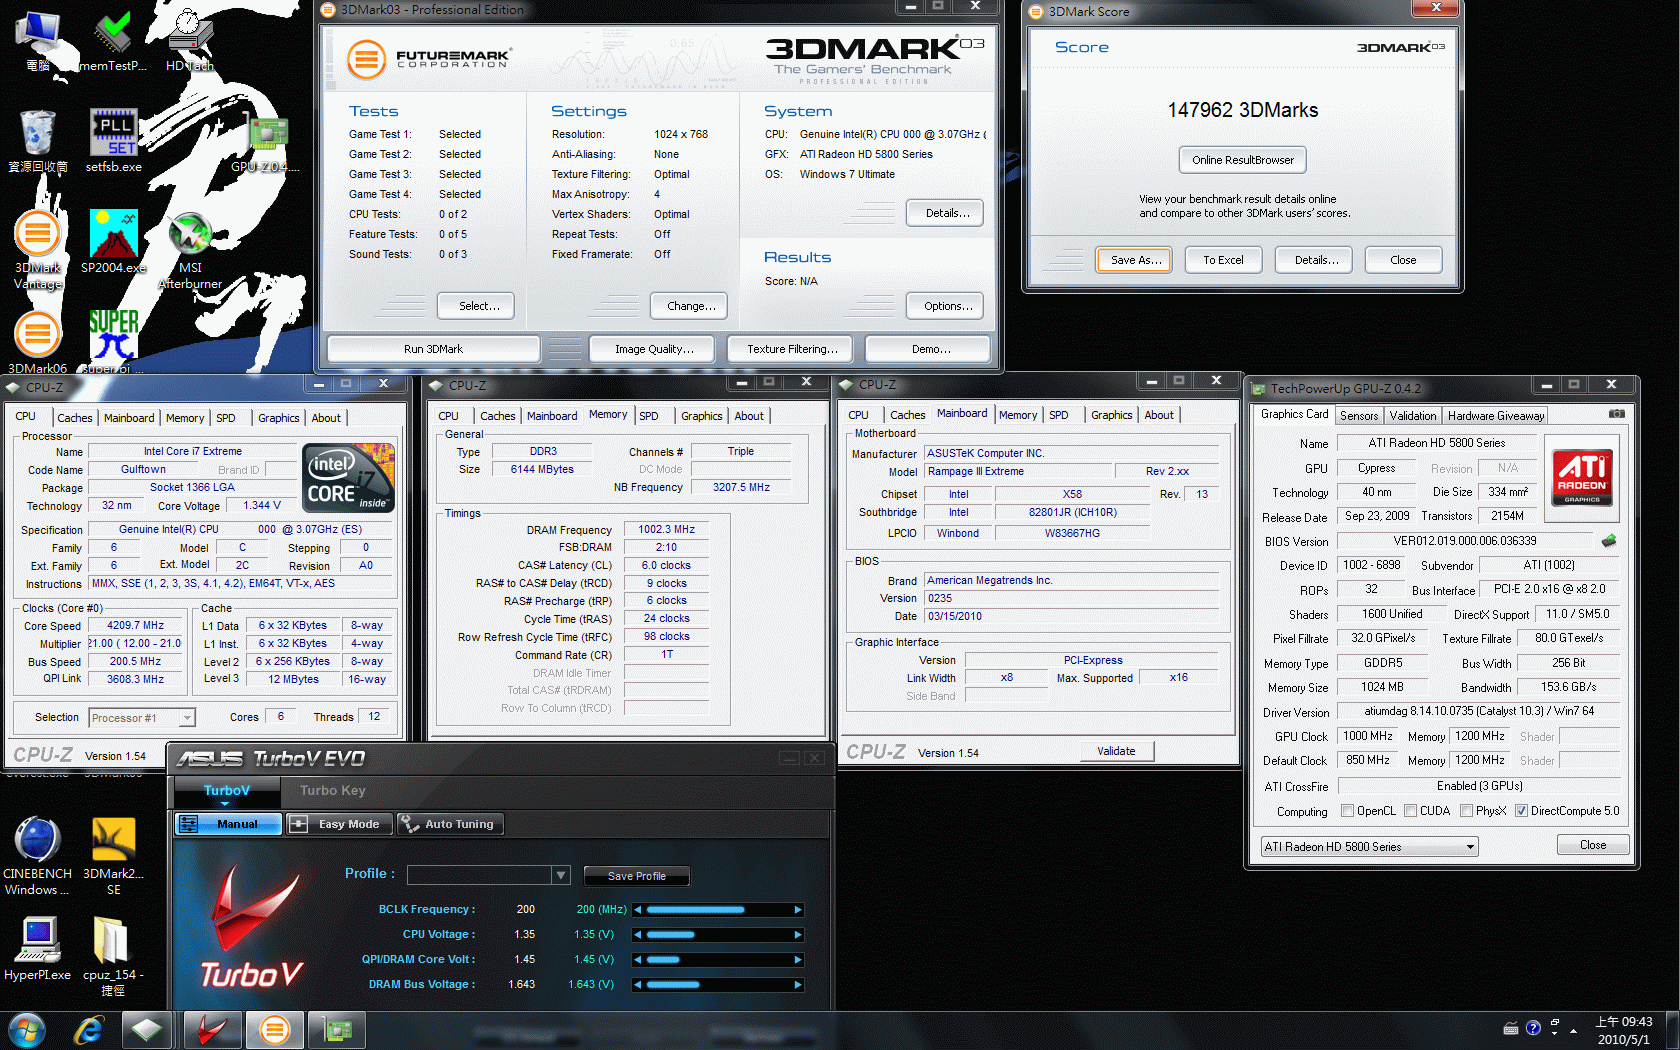Open the CPU-Z taskbar item
The image size is (1680, 1050).
[x=147, y=1029]
